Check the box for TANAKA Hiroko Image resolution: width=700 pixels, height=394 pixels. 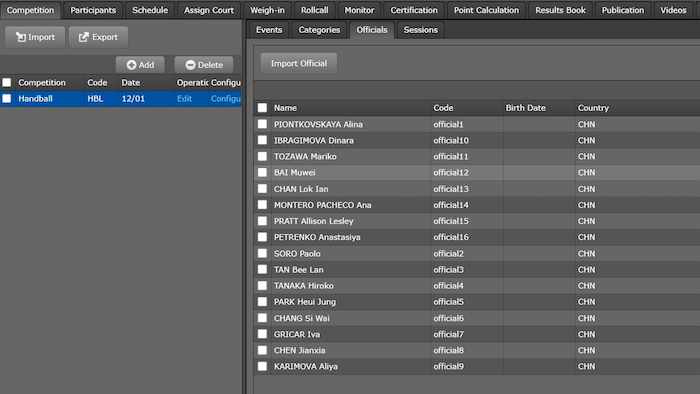(x=262, y=286)
